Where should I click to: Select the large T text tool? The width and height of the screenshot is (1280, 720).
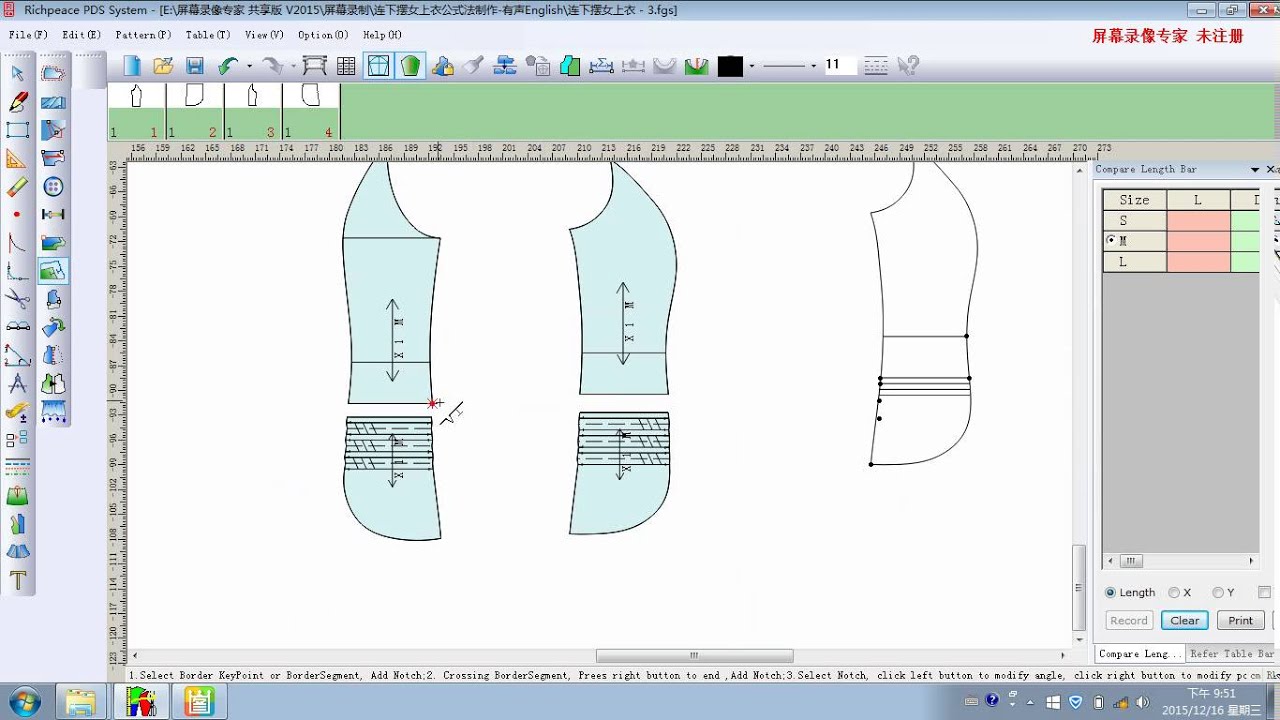click(17, 580)
